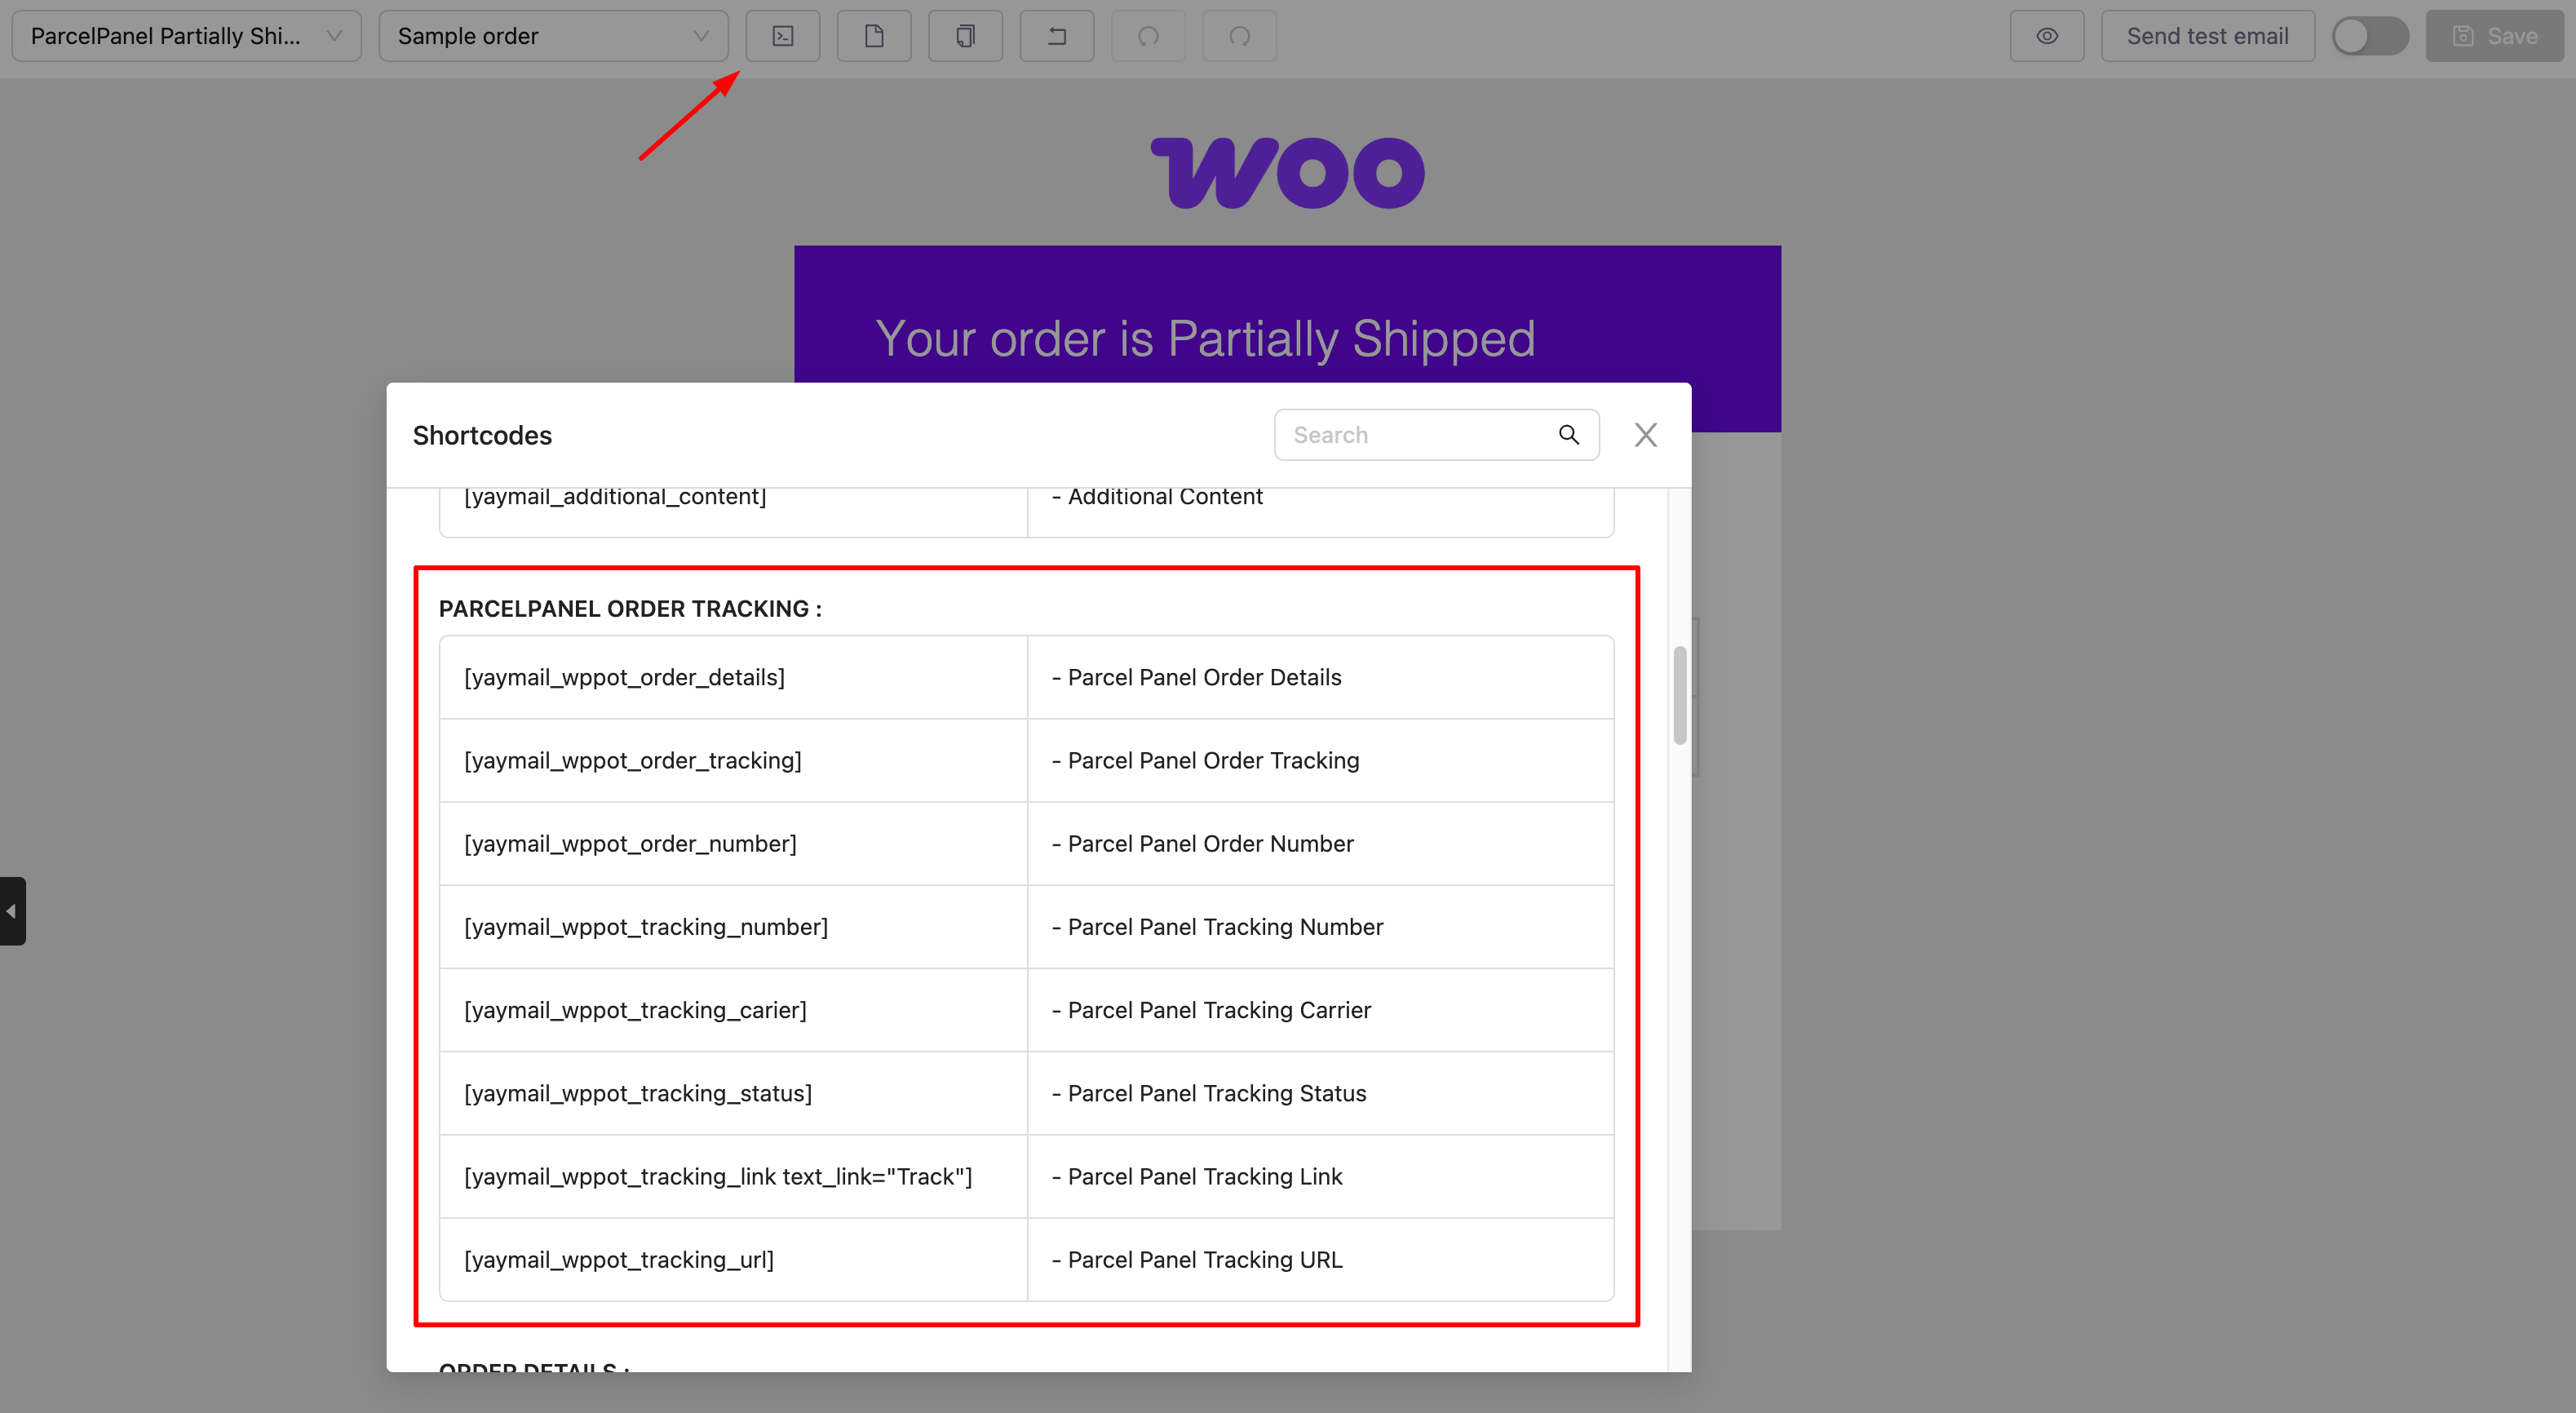This screenshot has width=2576, height=1413.
Task: Select the yaymail_wppot_order_details shortcode row
Action: (624, 677)
